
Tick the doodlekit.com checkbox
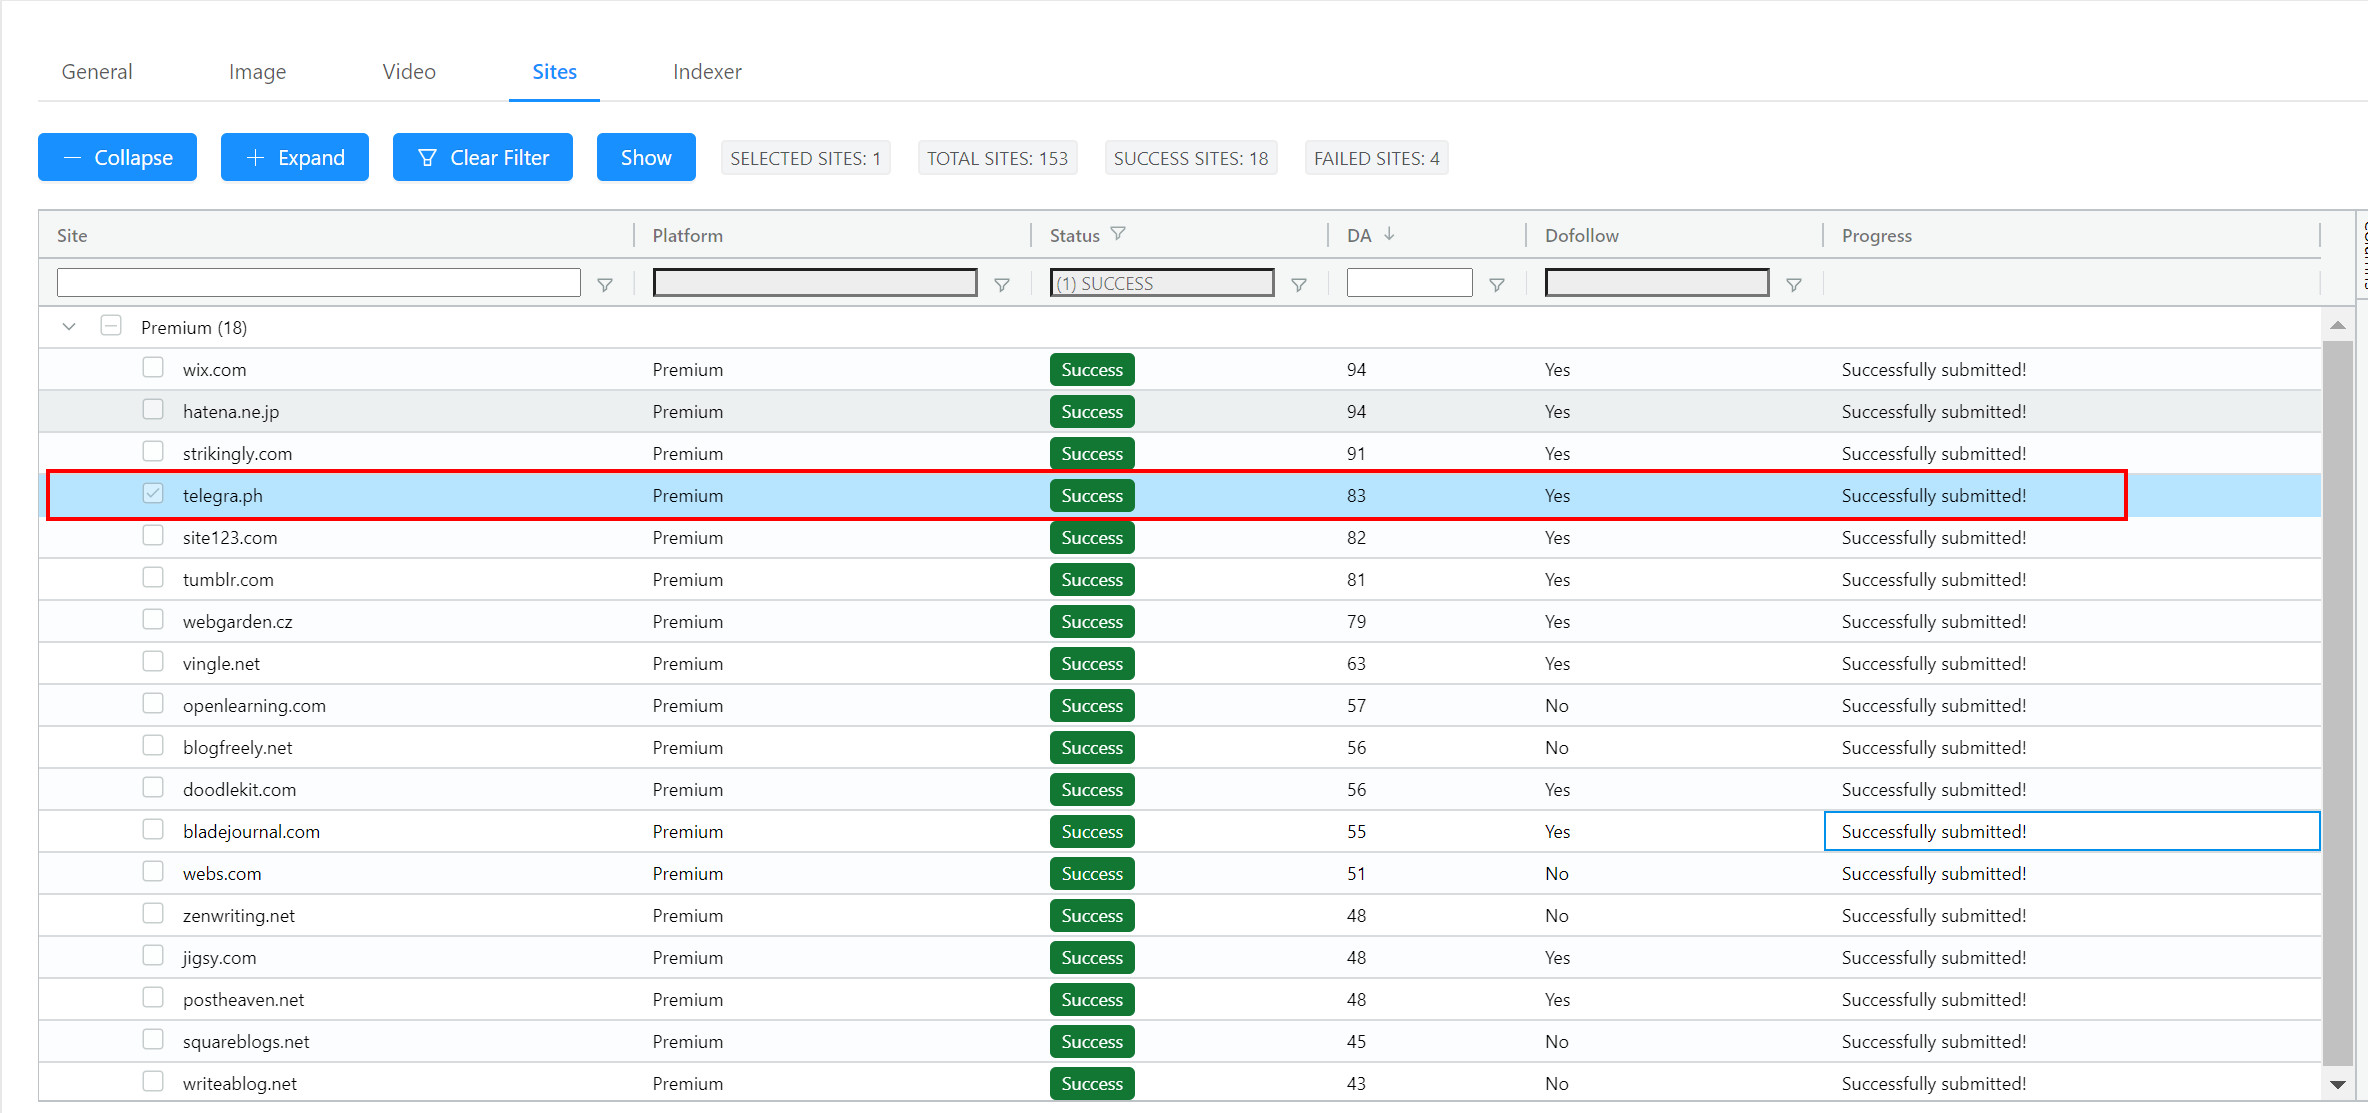point(153,788)
